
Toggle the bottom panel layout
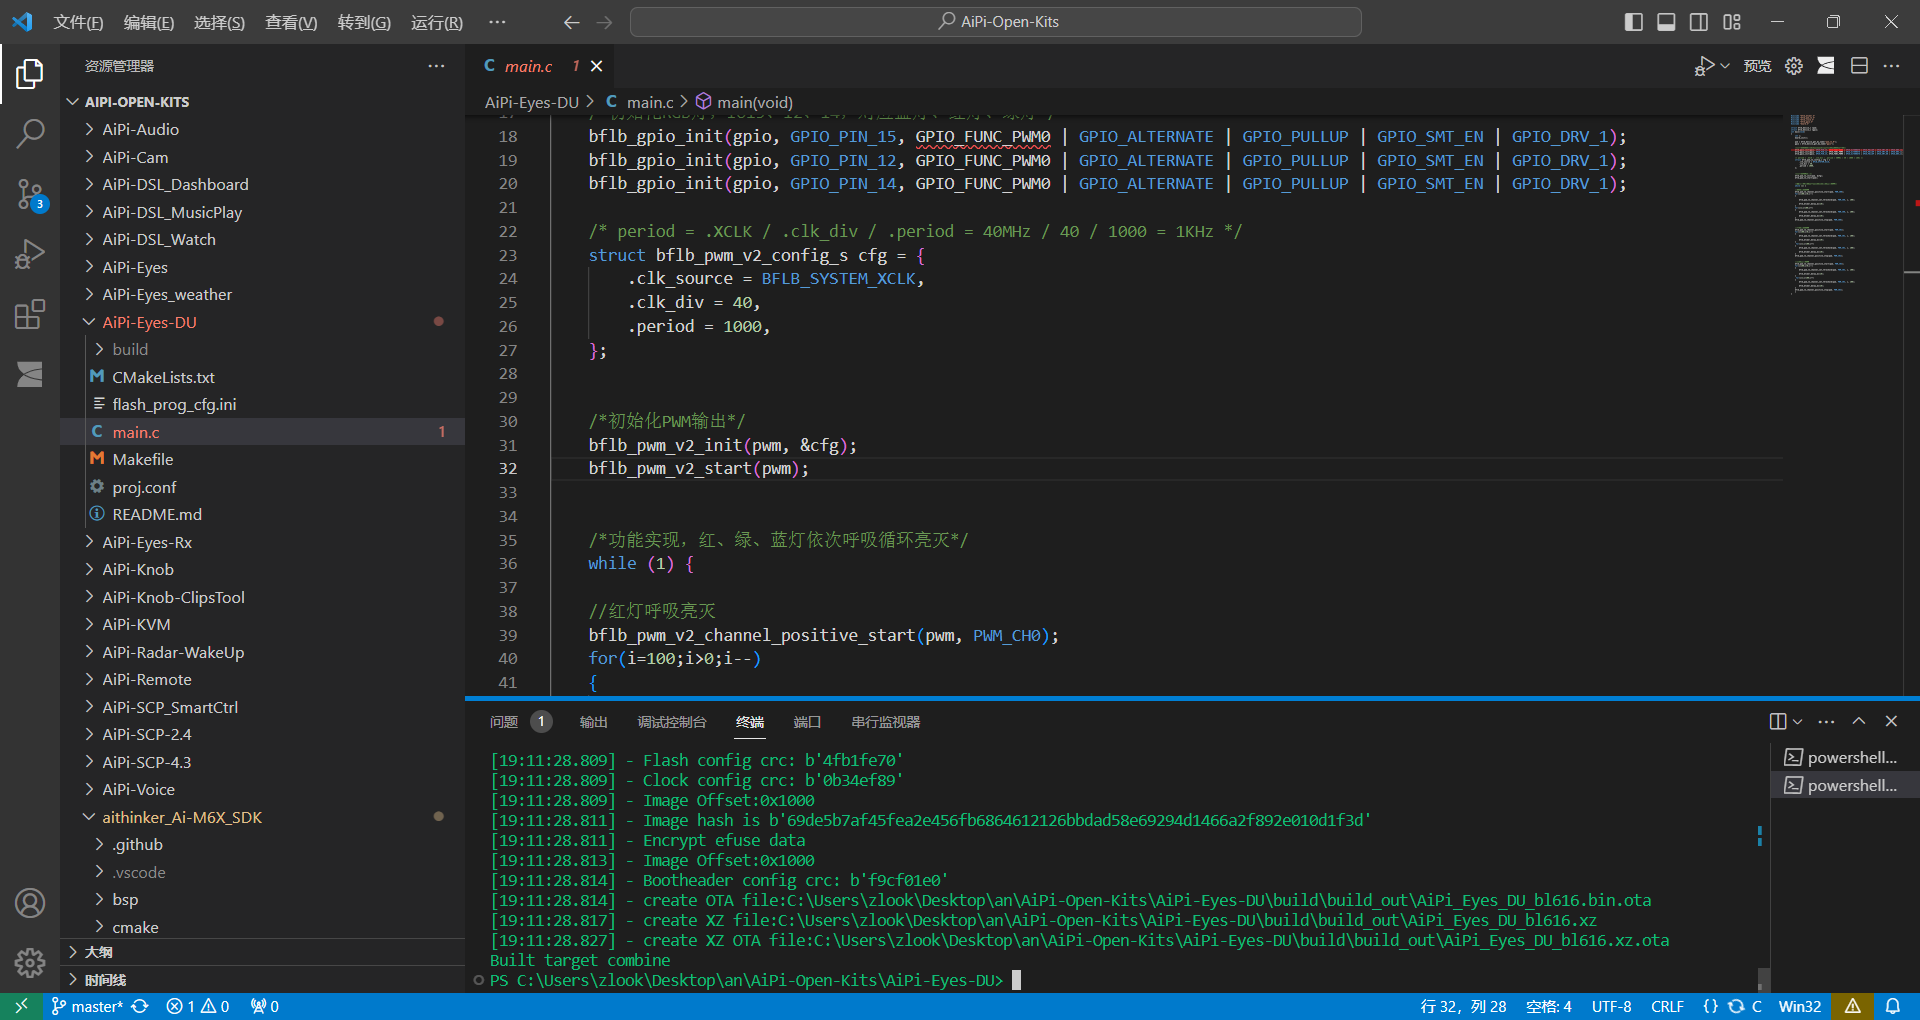pos(1666,22)
